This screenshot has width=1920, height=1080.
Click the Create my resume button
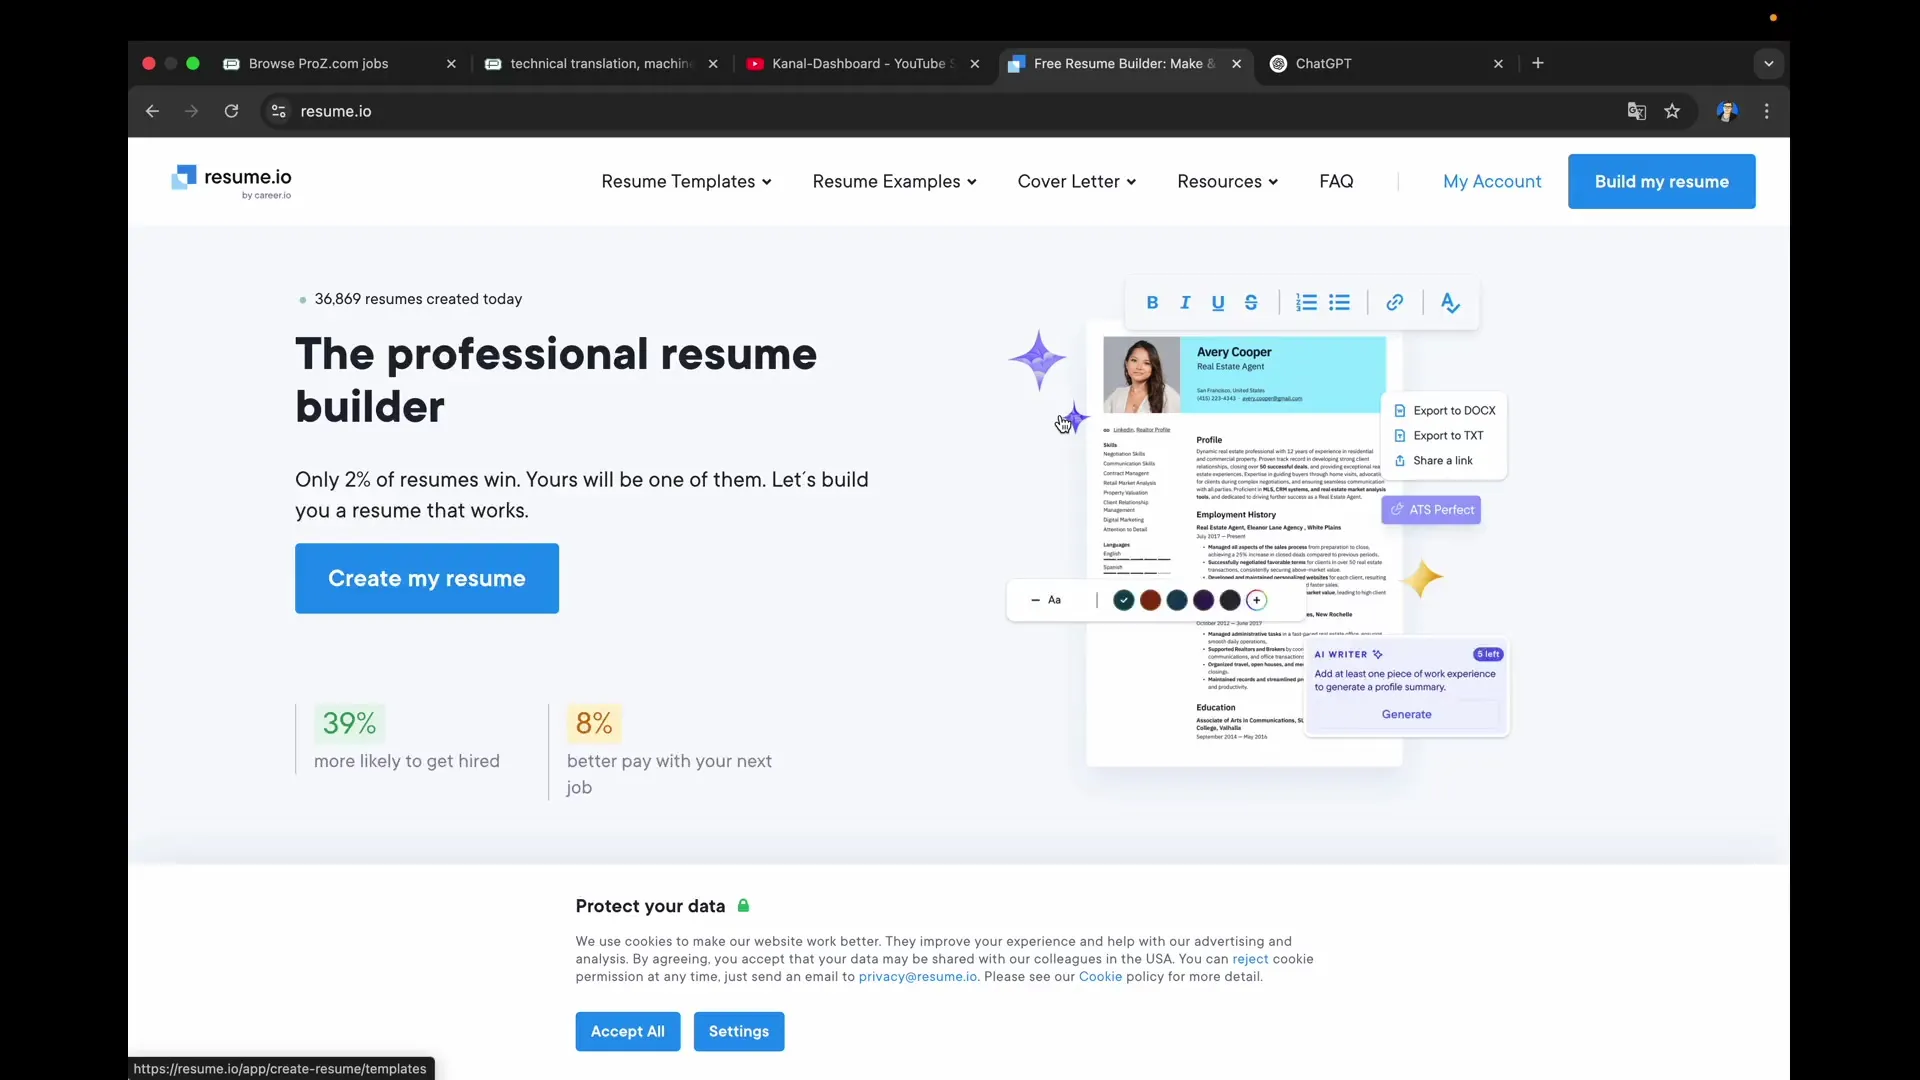[427, 578]
